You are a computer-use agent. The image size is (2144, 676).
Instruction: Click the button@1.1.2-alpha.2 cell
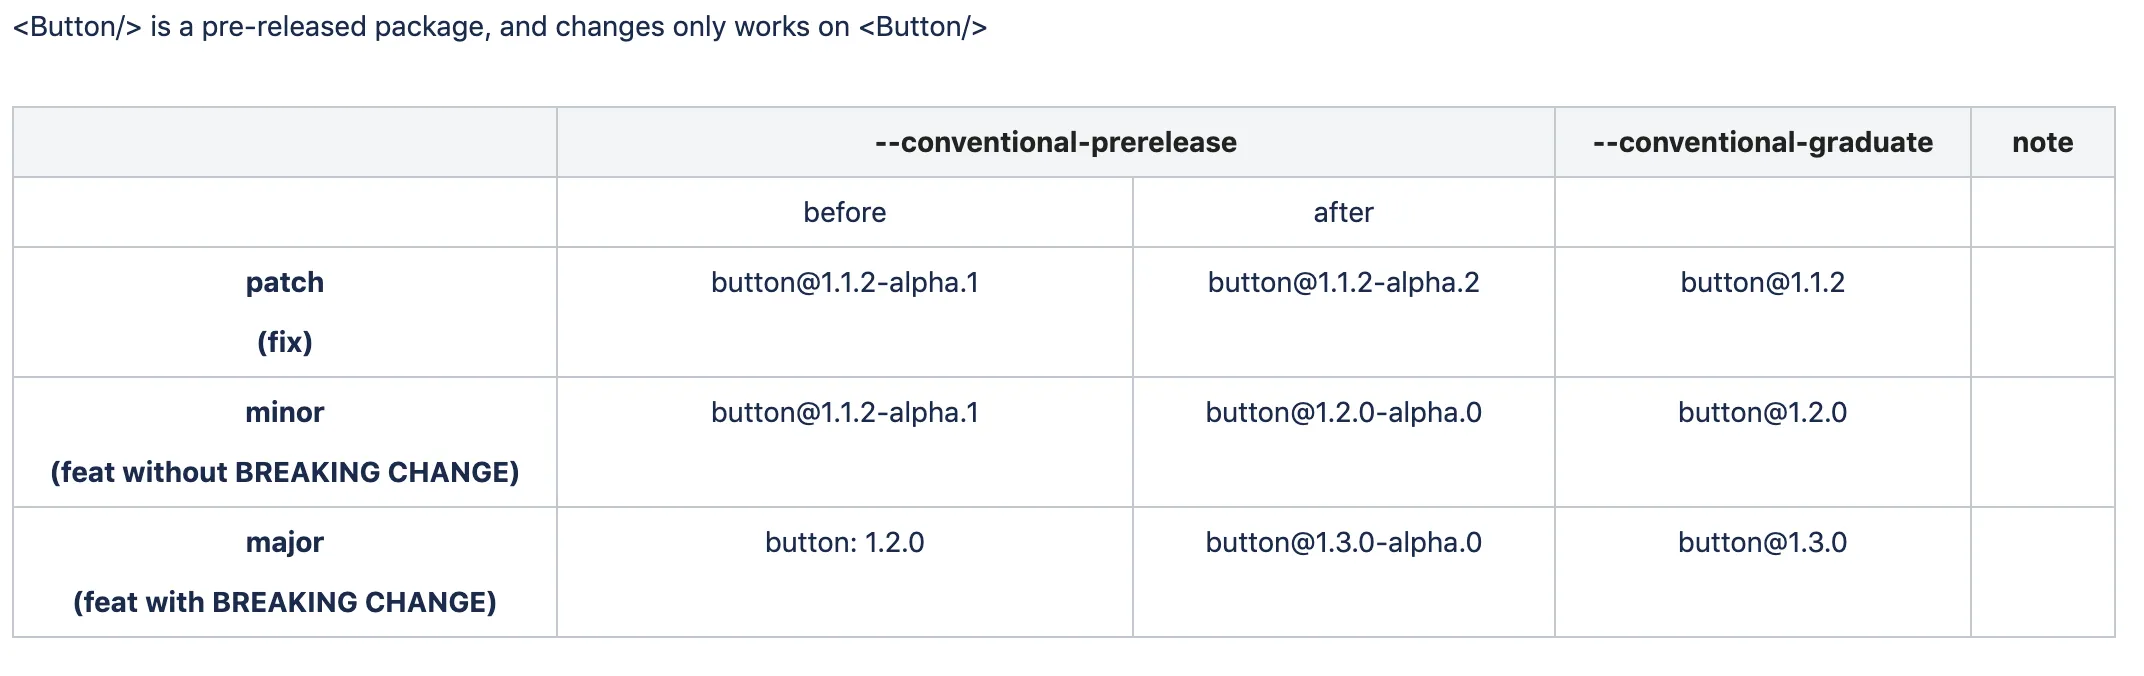tap(1343, 283)
